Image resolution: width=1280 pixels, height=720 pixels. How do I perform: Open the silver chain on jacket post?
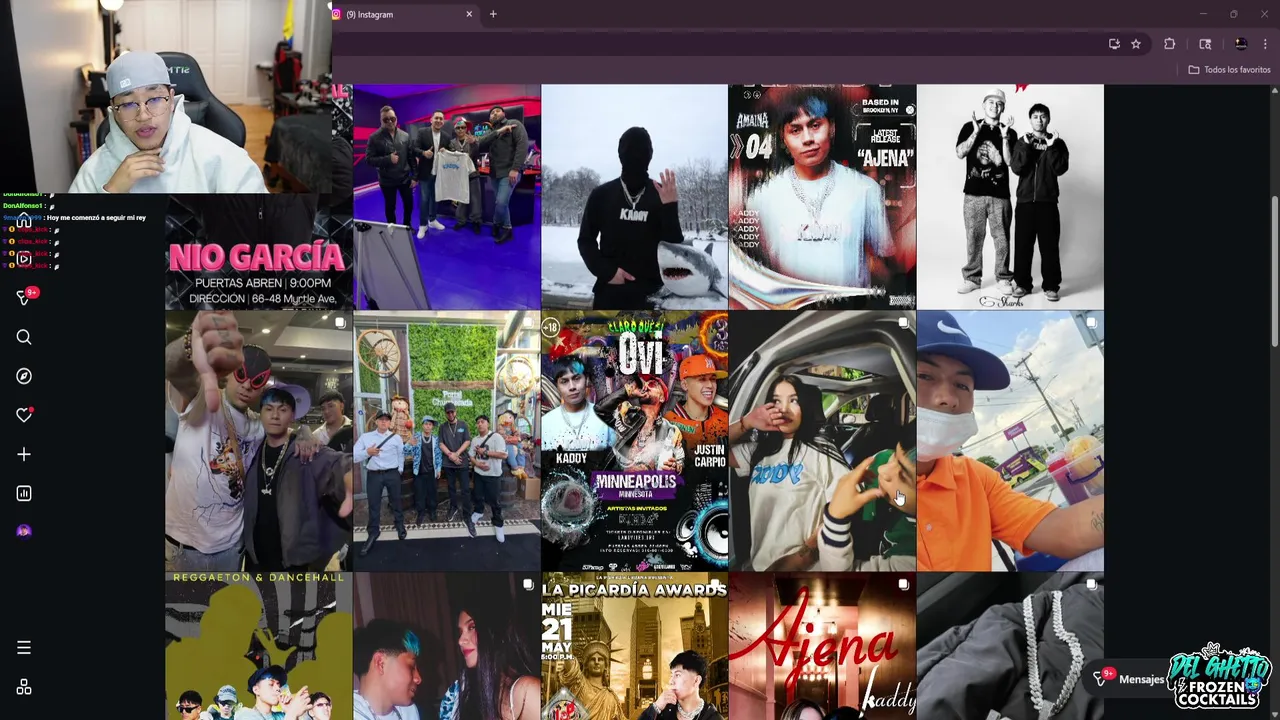coord(1010,646)
